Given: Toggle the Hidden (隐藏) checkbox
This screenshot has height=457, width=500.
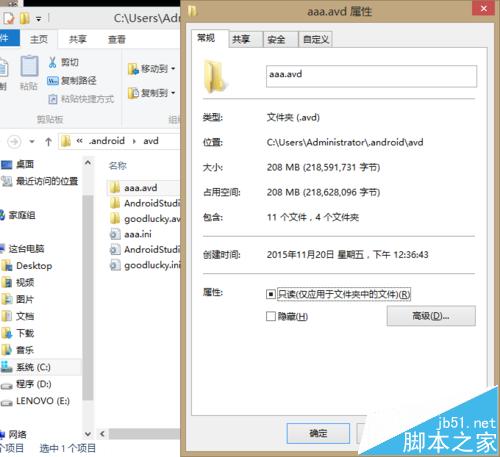Looking at the screenshot, I should coord(271,316).
